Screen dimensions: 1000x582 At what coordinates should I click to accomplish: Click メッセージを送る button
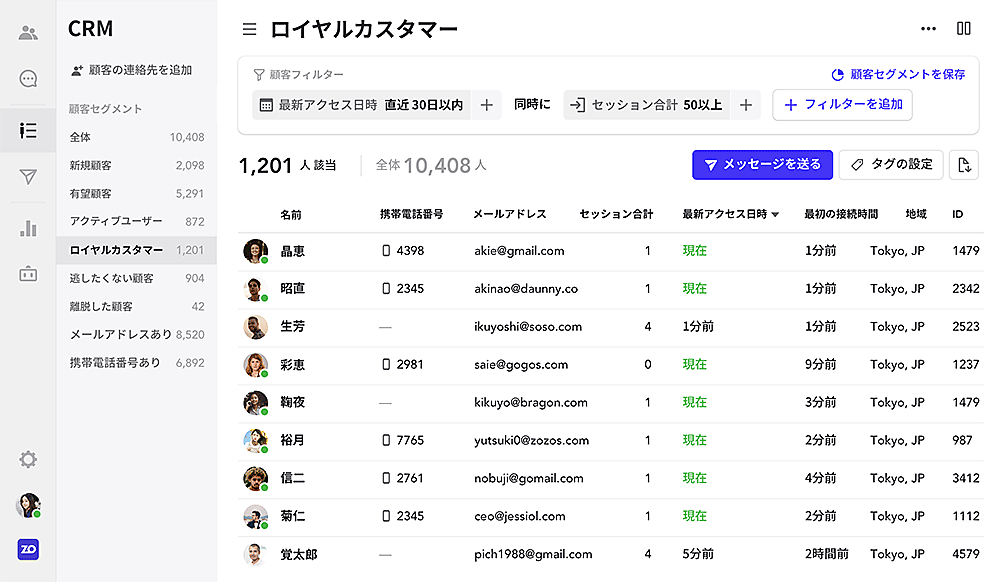click(762, 165)
